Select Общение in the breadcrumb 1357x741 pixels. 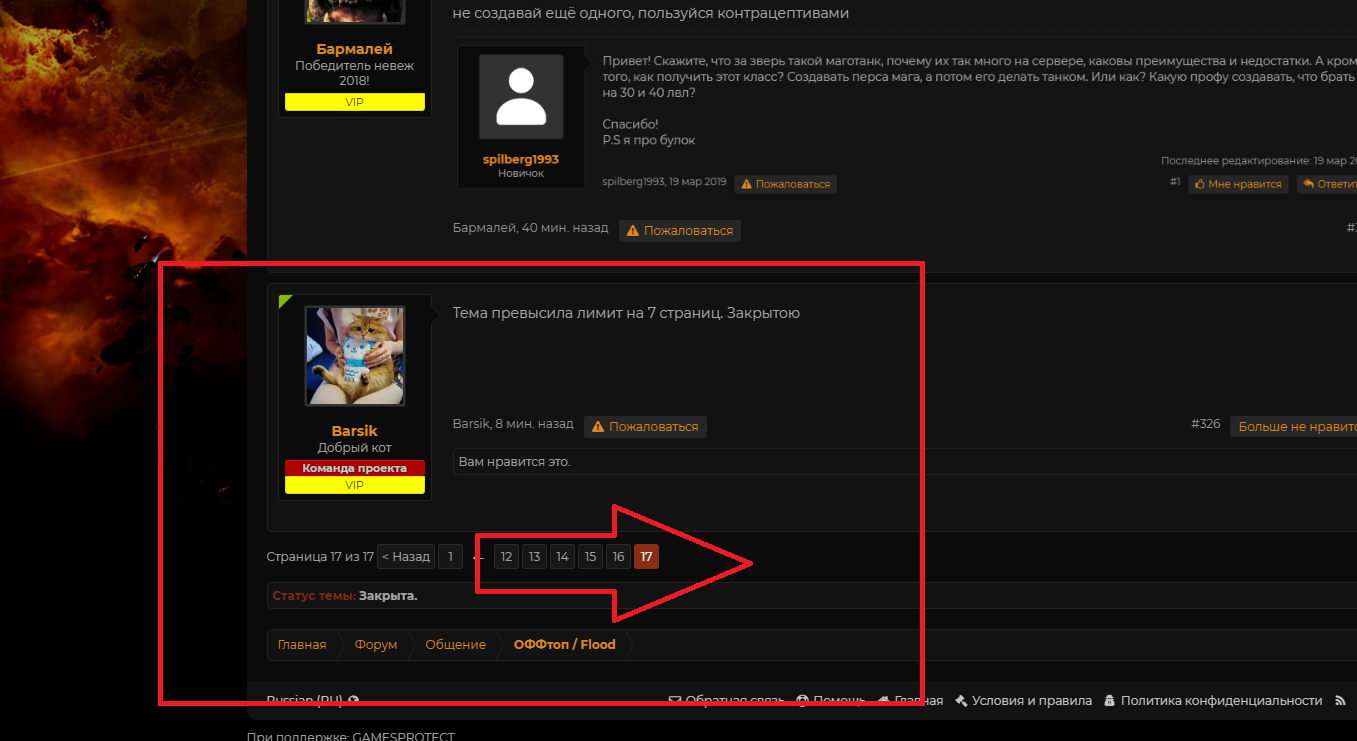455,645
